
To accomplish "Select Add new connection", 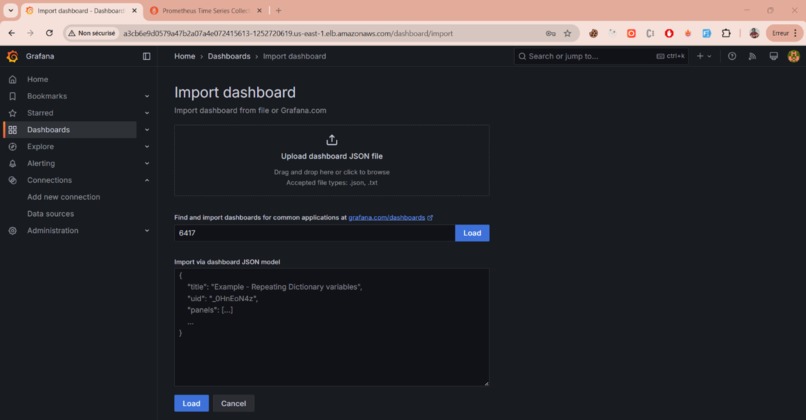I will point(64,197).
